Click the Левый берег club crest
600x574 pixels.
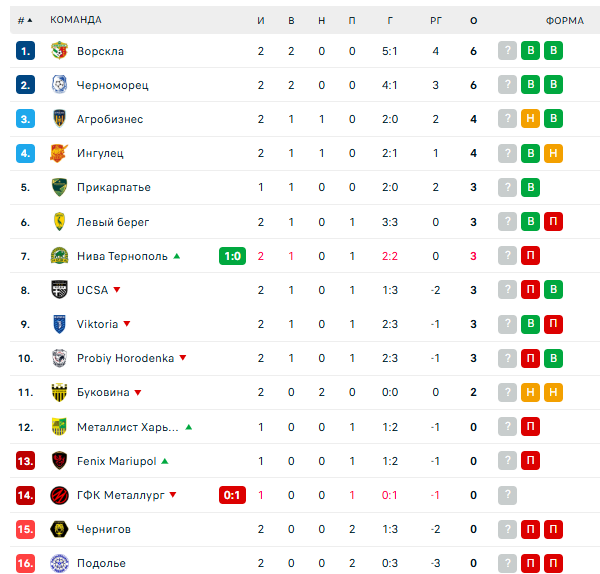[58, 222]
